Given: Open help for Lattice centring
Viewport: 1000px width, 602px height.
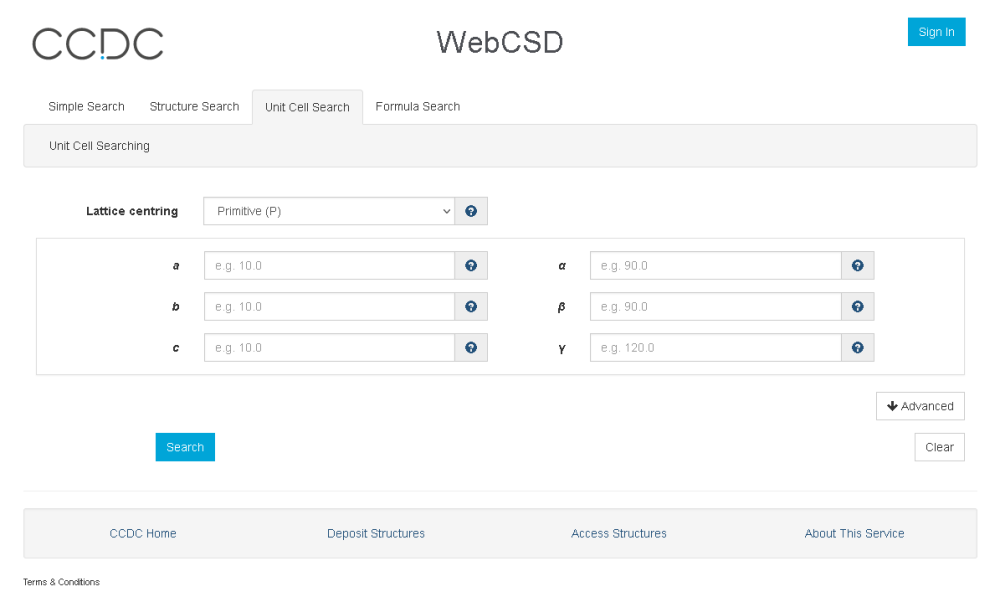Looking at the screenshot, I should click(x=471, y=211).
